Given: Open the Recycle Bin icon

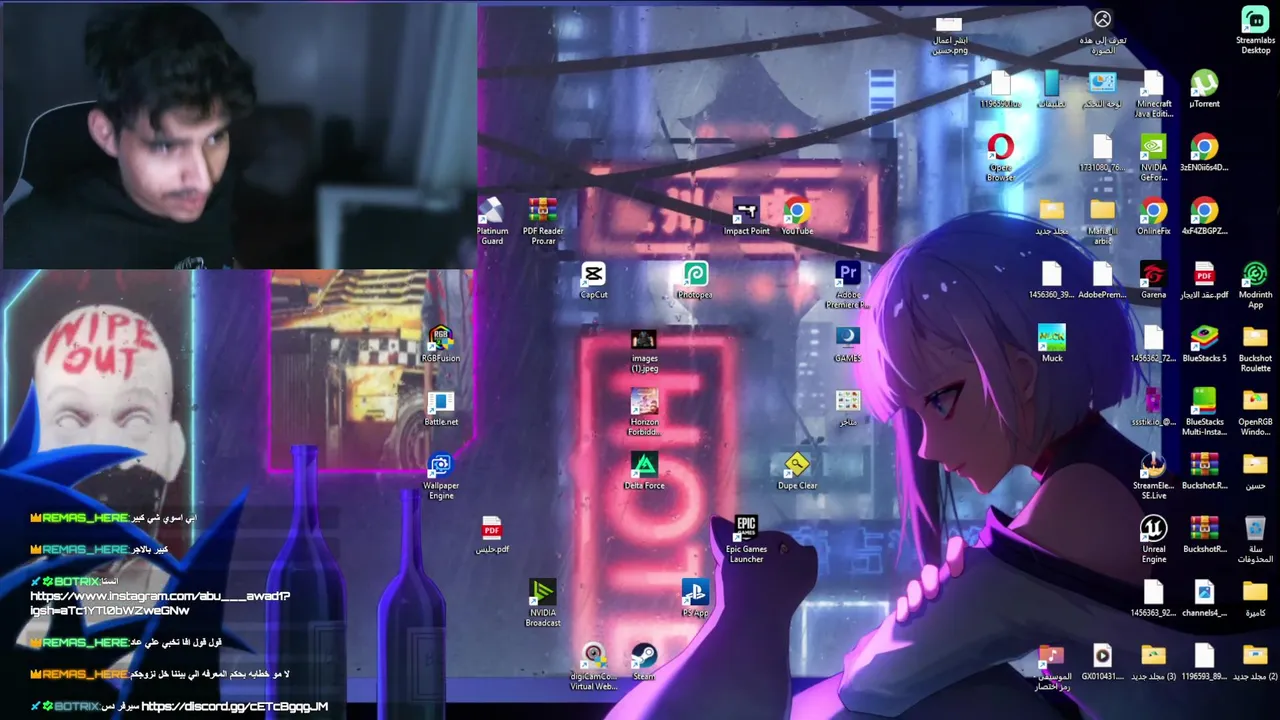Looking at the screenshot, I should [1255, 539].
